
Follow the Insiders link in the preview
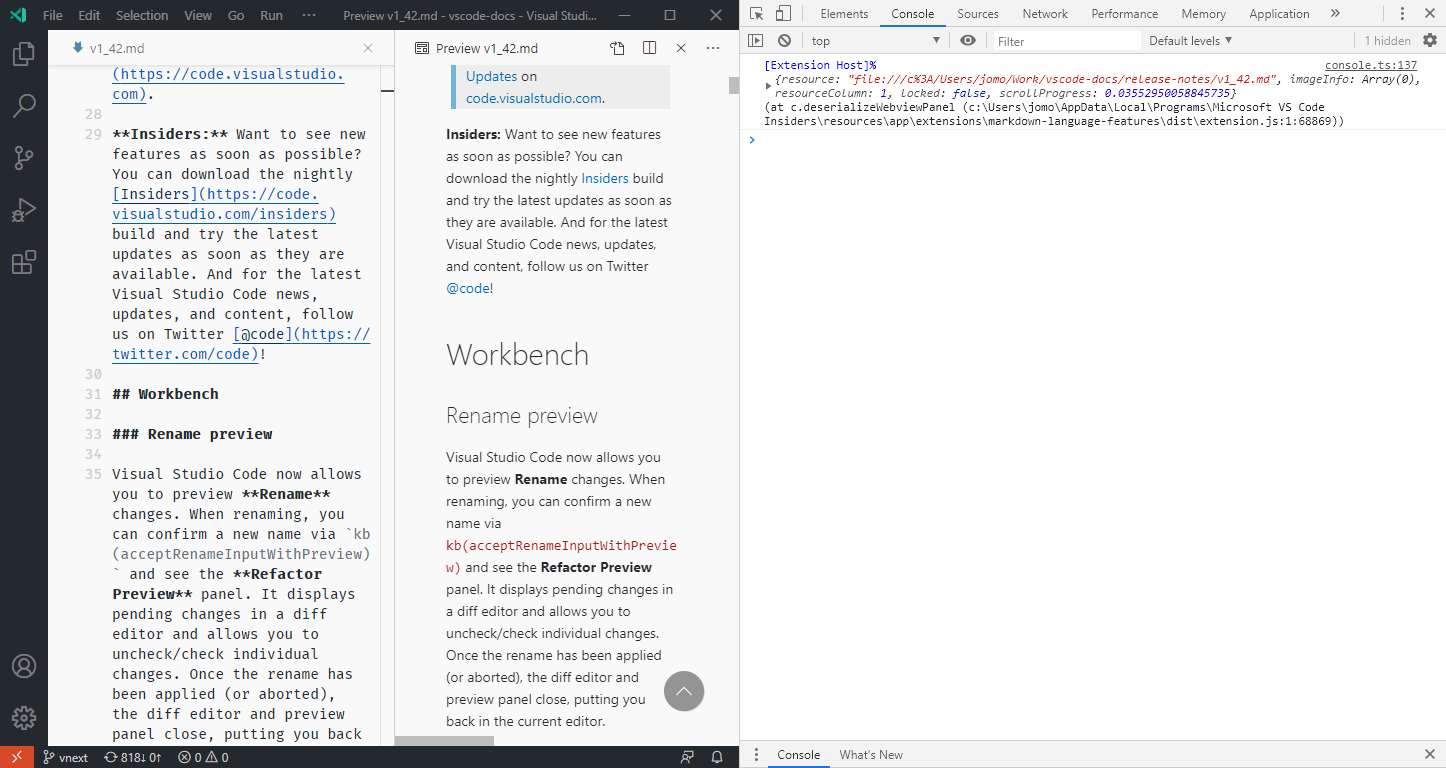[x=605, y=178]
